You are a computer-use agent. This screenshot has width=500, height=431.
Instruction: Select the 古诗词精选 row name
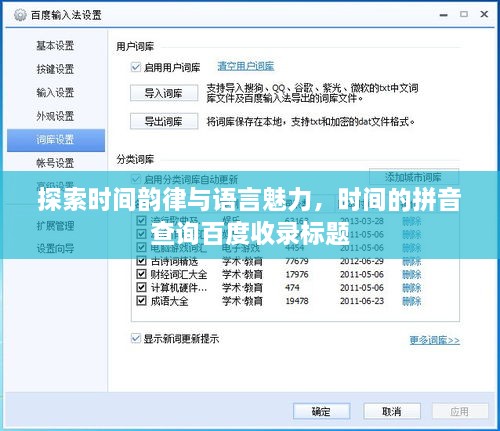174,261
